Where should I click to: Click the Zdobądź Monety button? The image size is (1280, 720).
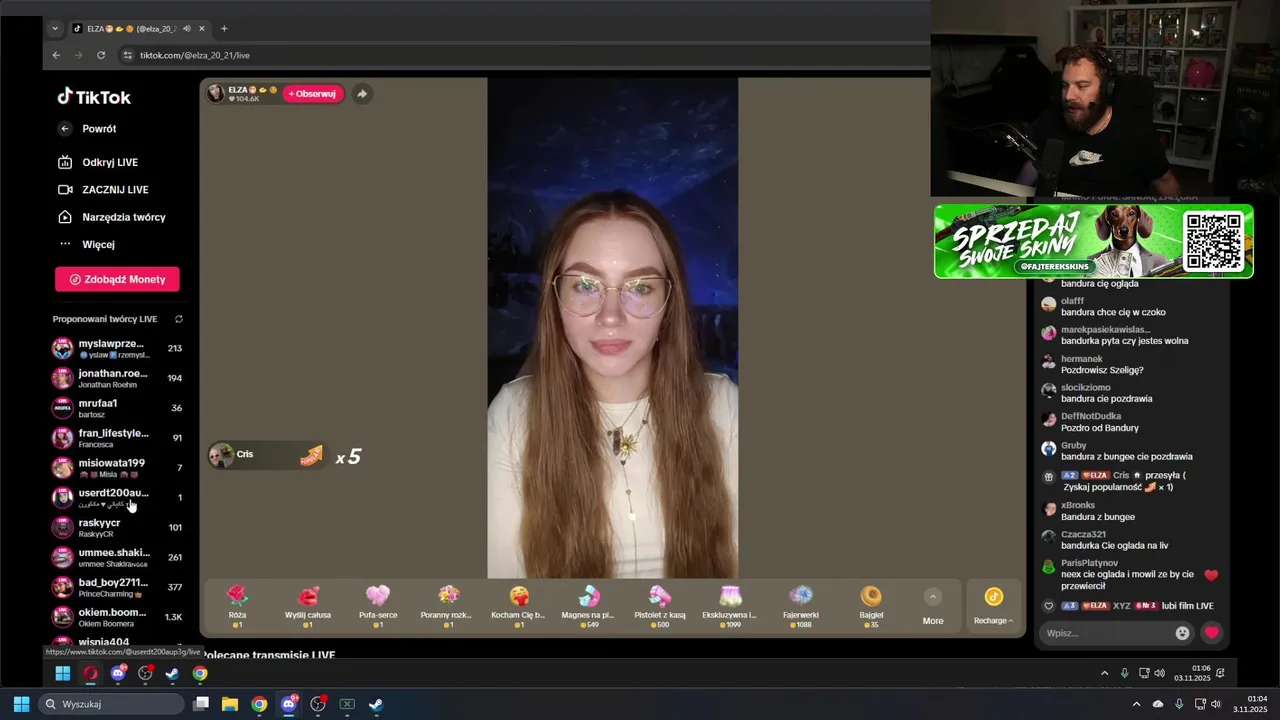(x=117, y=279)
